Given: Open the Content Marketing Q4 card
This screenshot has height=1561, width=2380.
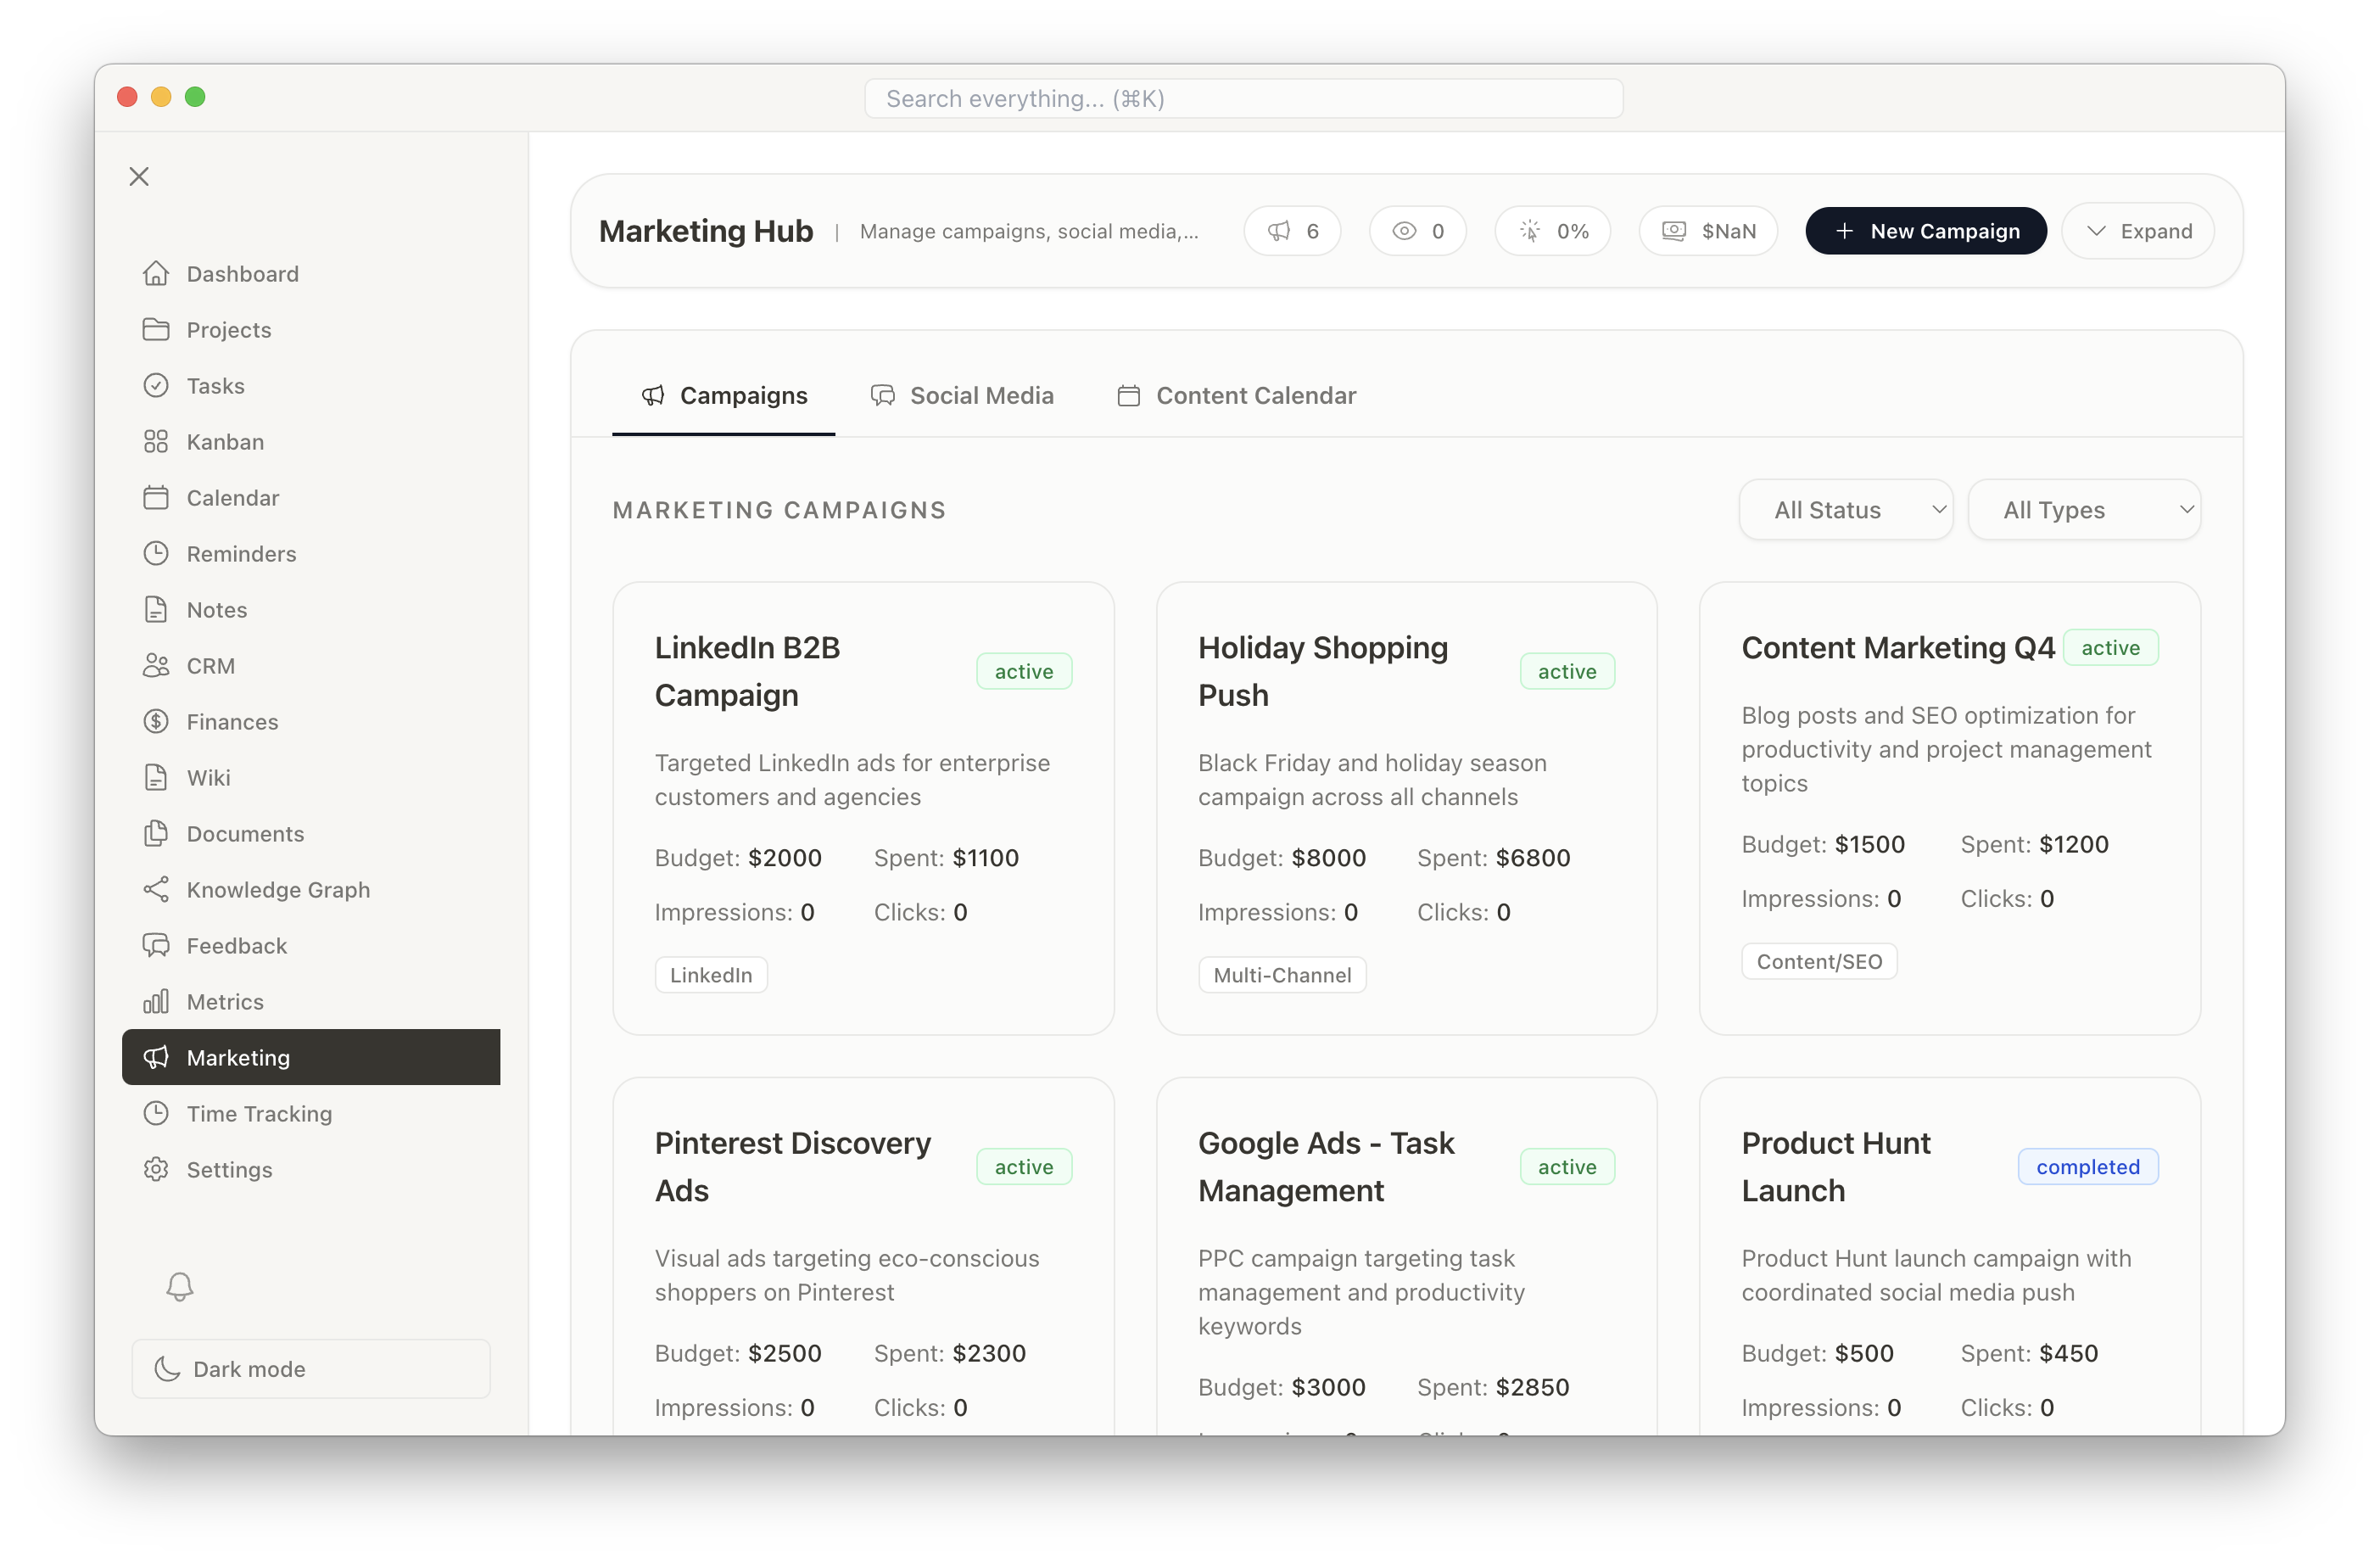Looking at the screenshot, I should (x=1949, y=808).
